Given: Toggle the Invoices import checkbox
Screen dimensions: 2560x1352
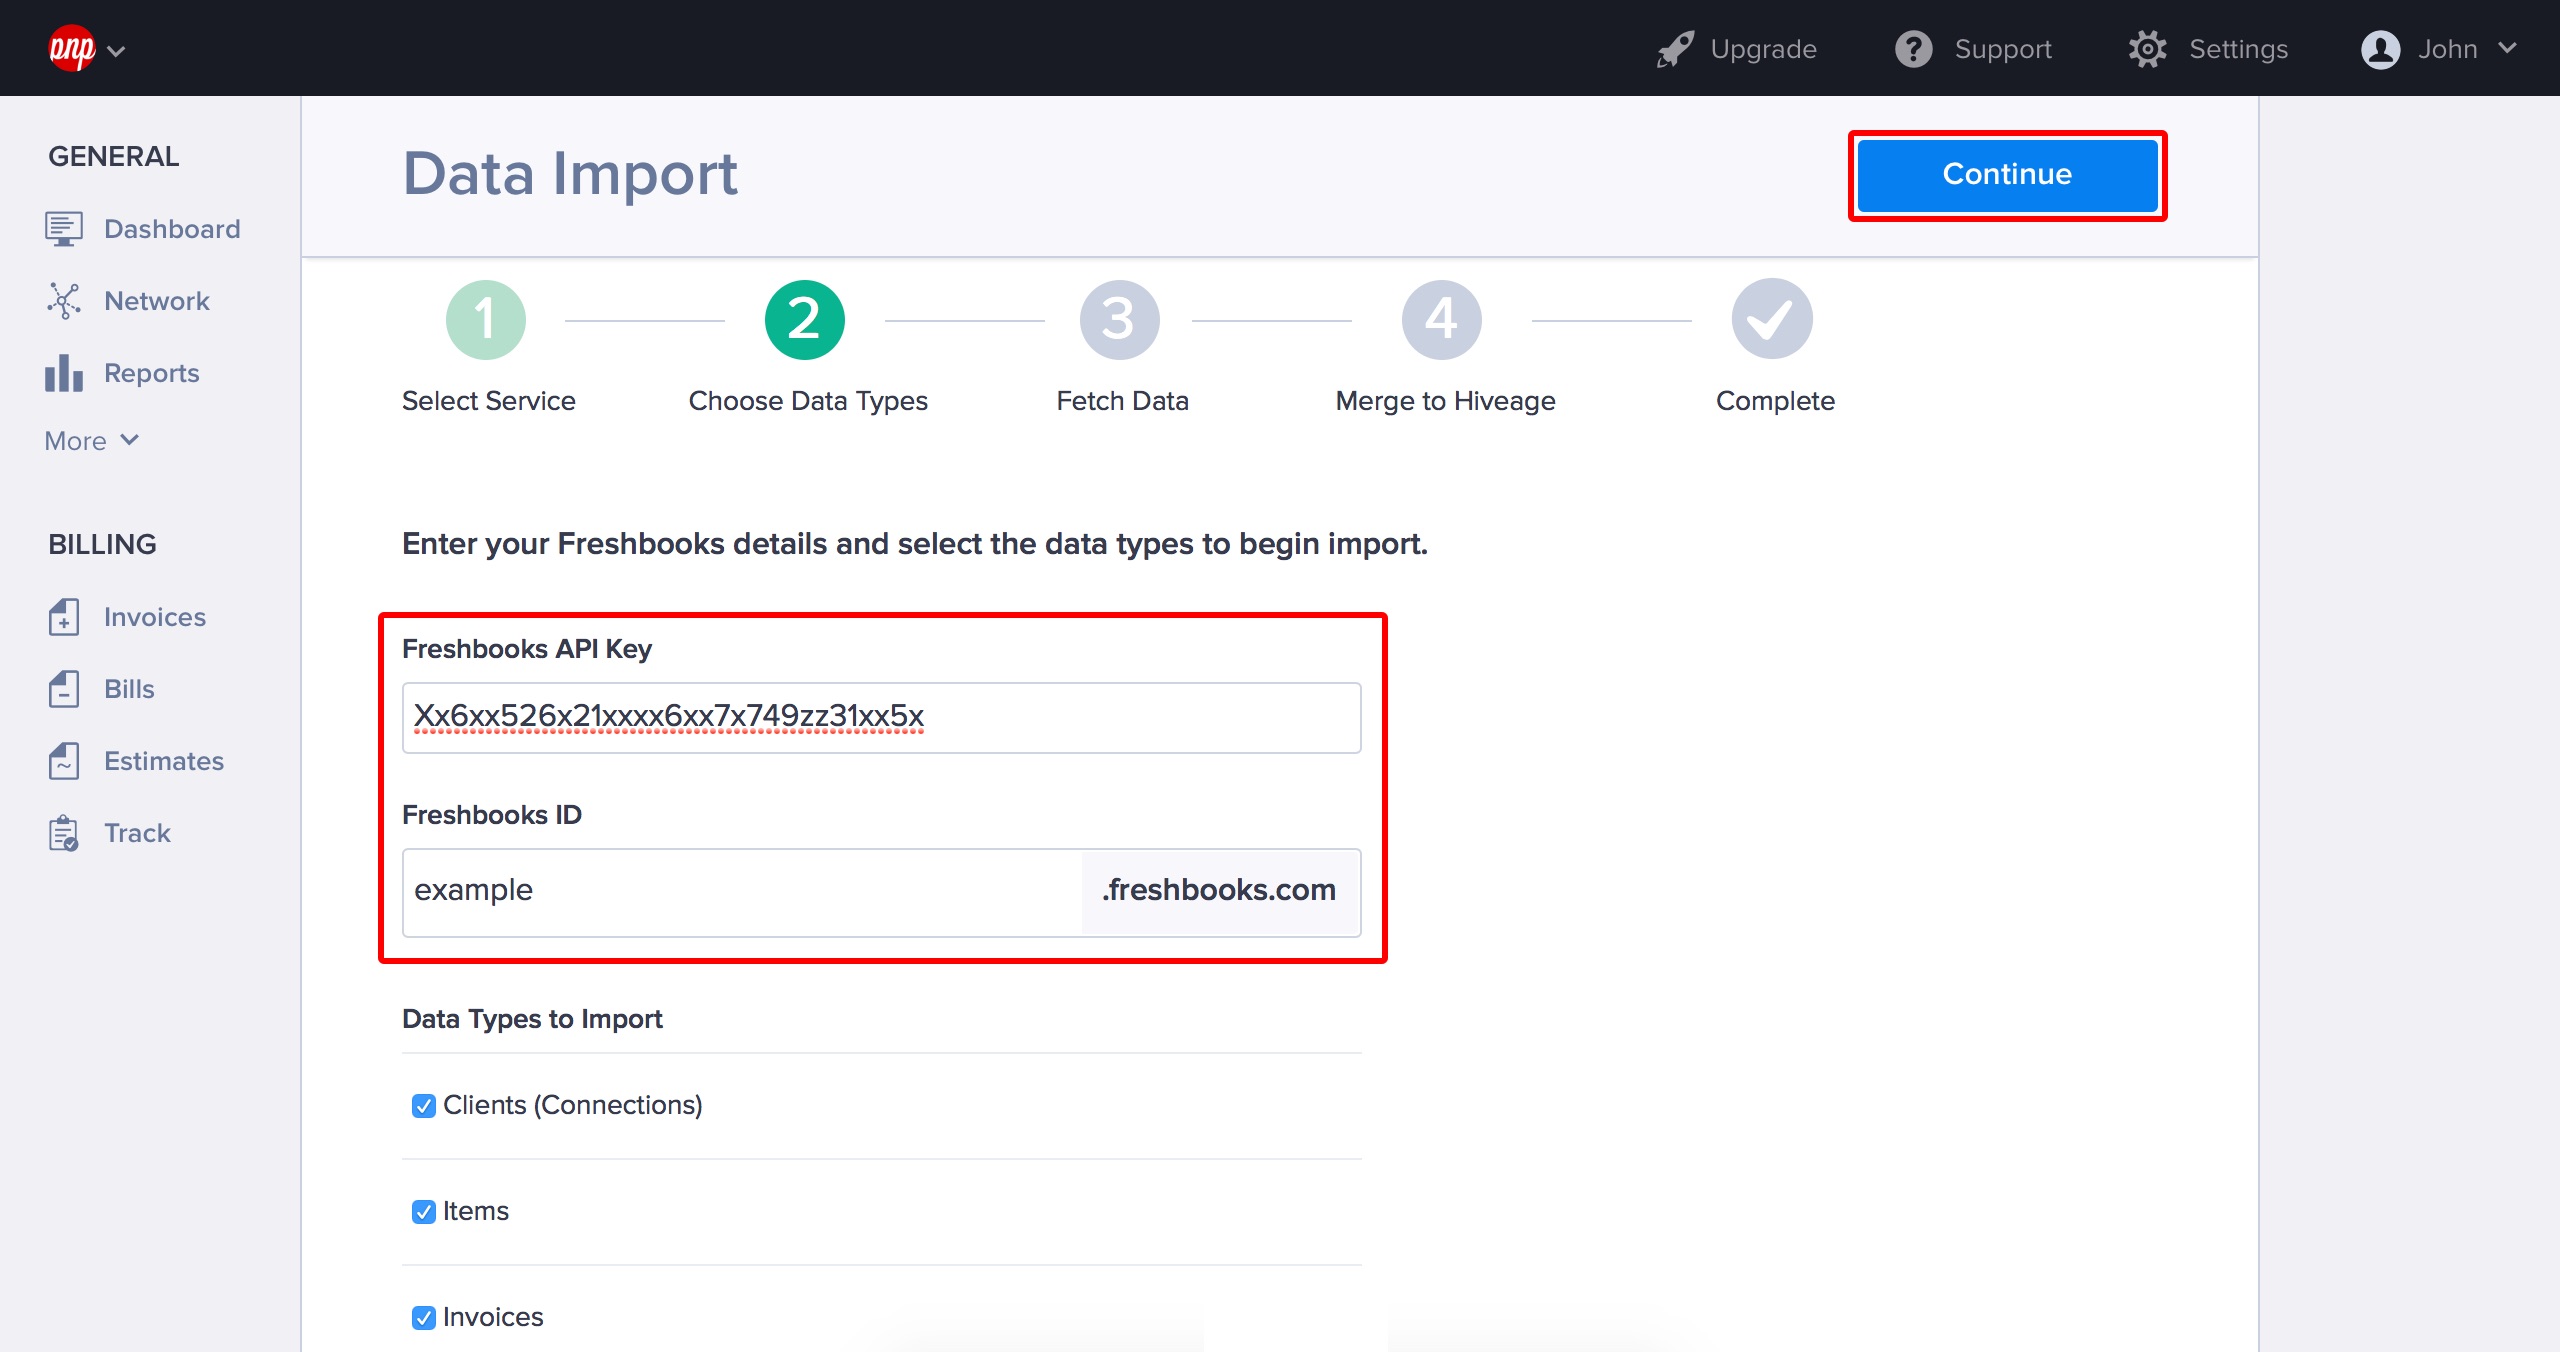Looking at the screenshot, I should pos(423,1318).
